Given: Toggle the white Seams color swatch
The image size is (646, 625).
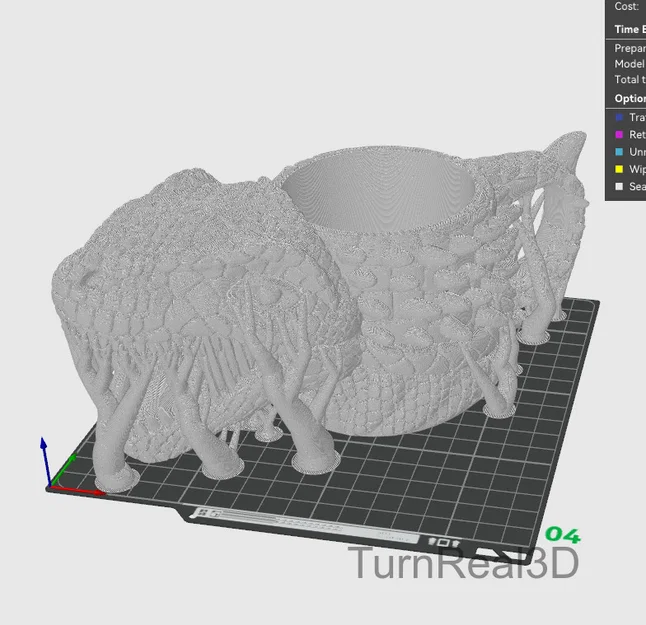Looking at the screenshot, I should [x=619, y=187].
